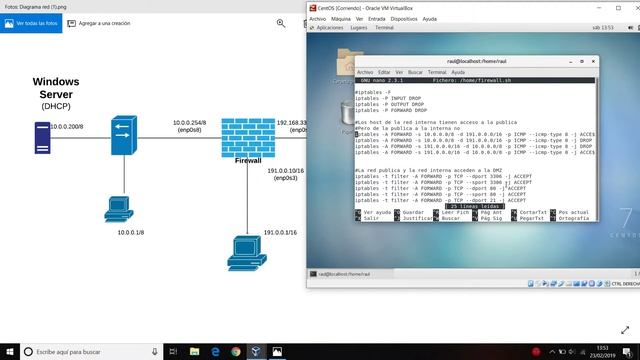
Task: Click comment '#La red publica y la red interna acceden a la DMZ'
Action: point(429,170)
